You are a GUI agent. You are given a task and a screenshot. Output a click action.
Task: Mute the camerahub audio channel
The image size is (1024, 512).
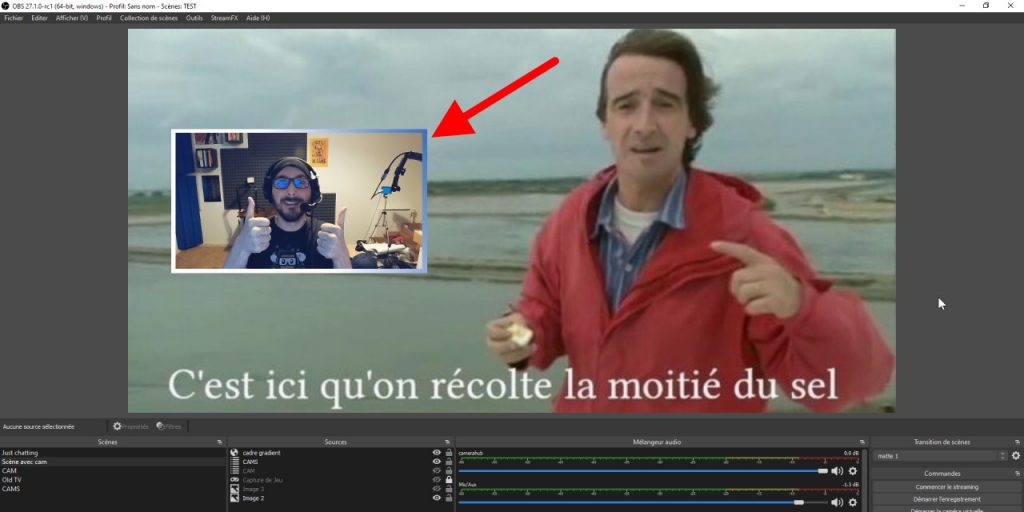click(x=837, y=471)
